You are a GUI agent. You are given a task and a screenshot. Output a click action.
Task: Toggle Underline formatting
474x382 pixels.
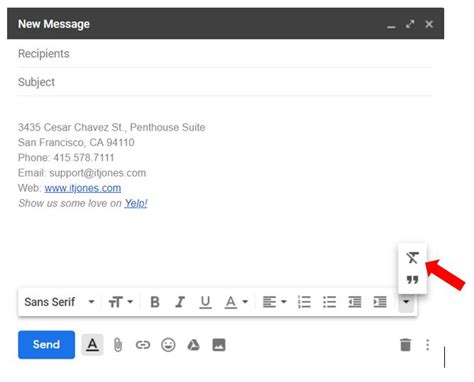[x=205, y=302]
